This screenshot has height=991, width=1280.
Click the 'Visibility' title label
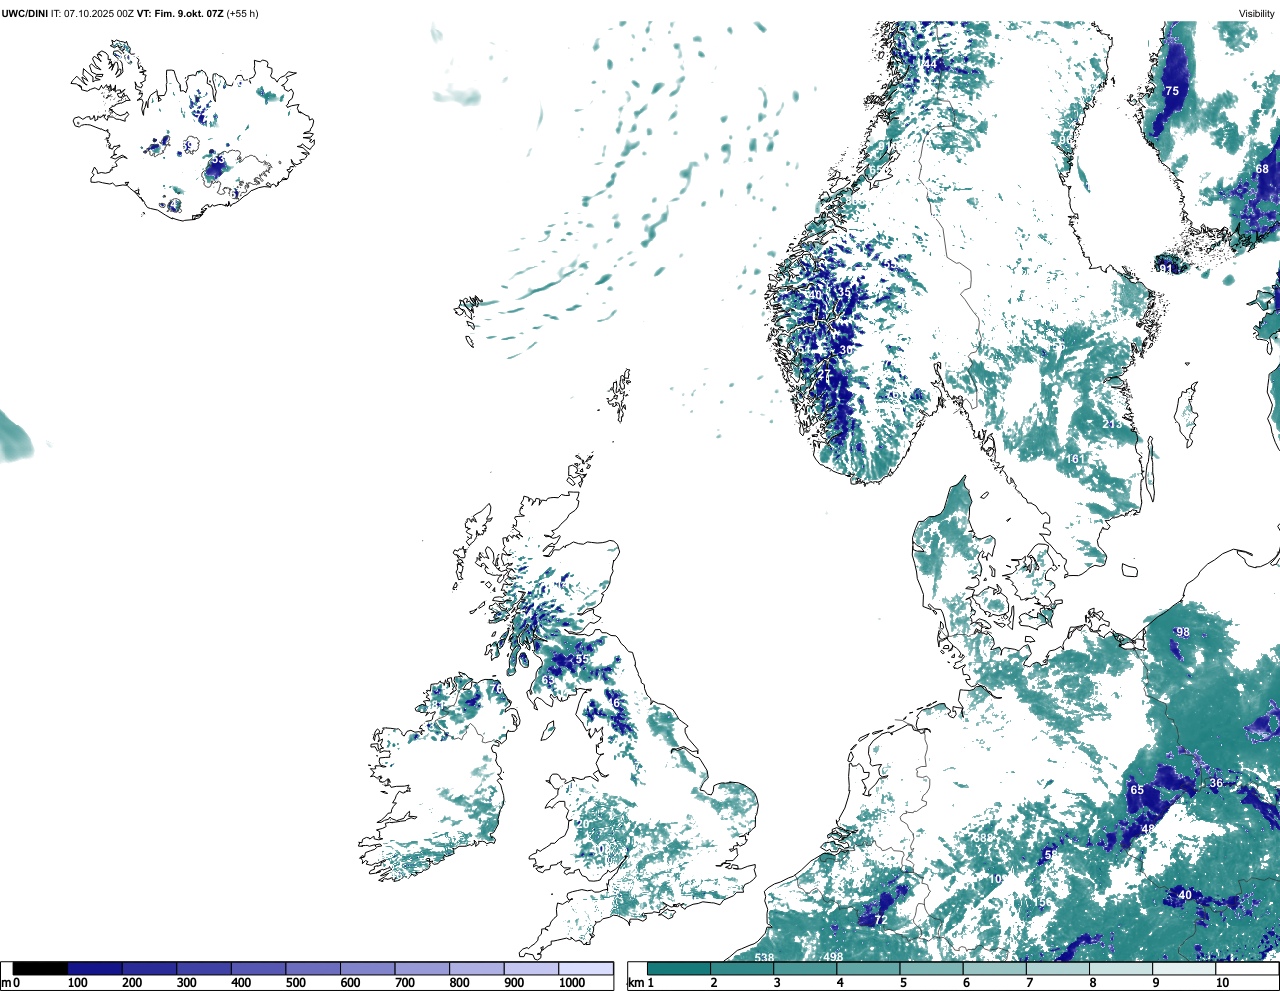coord(1256,13)
